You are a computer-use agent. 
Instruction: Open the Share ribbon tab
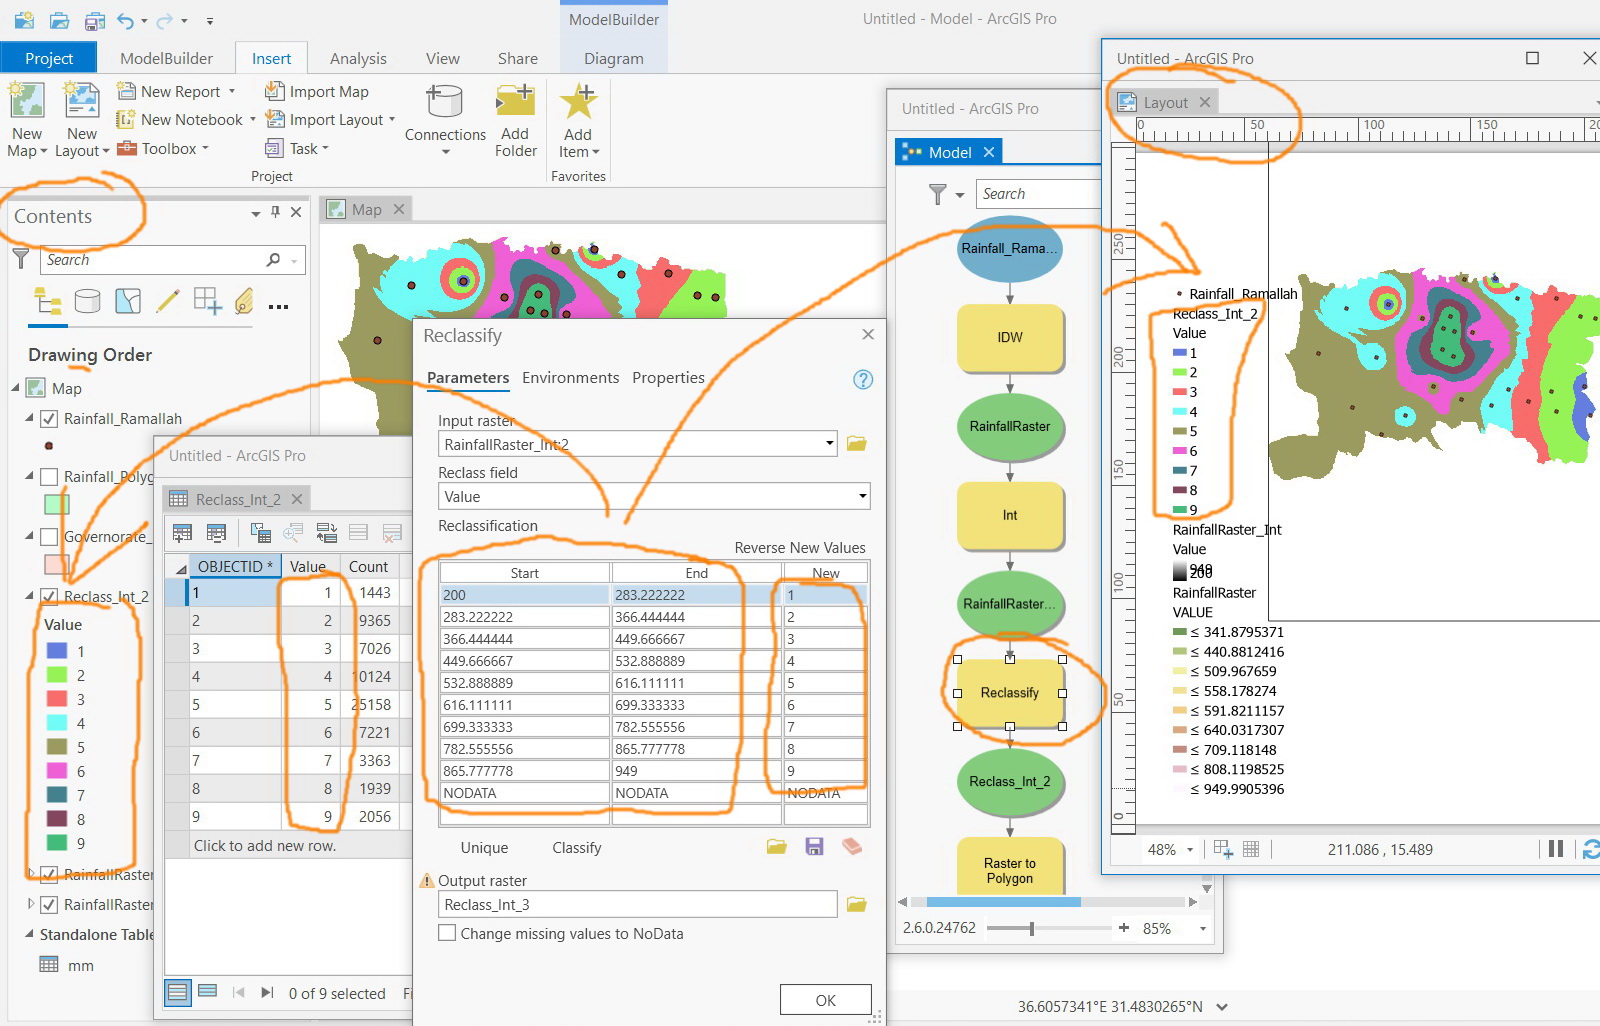[518, 59]
